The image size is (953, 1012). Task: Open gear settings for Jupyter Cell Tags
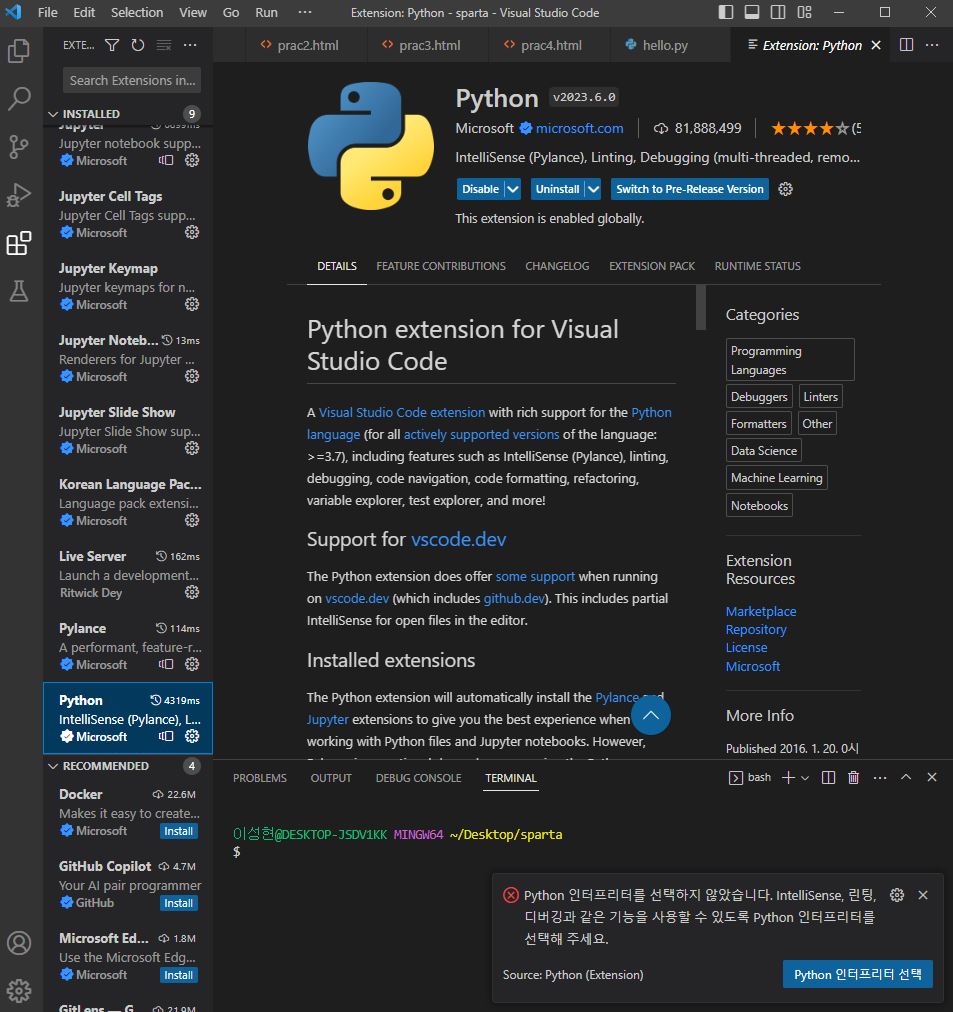[192, 232]
